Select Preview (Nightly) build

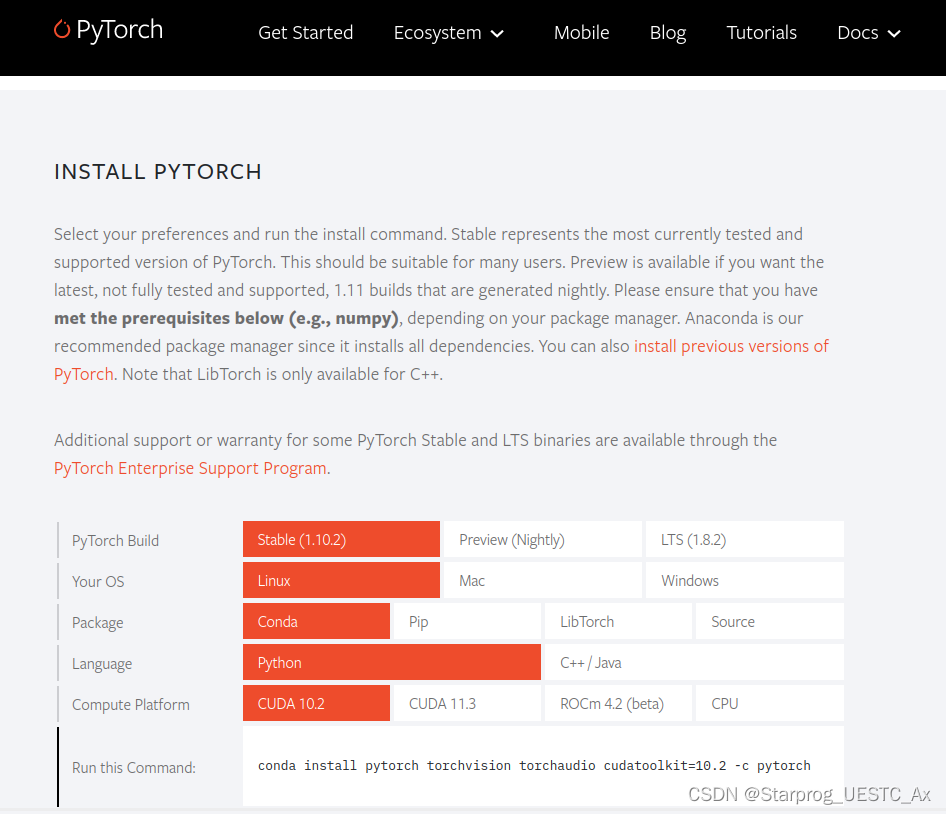point(542,539)
